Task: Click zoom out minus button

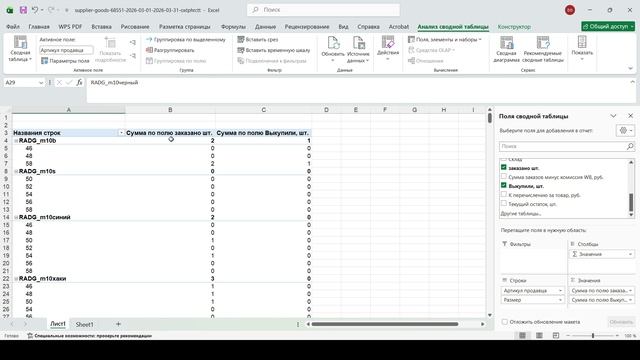Action: (x=568, y=336)
